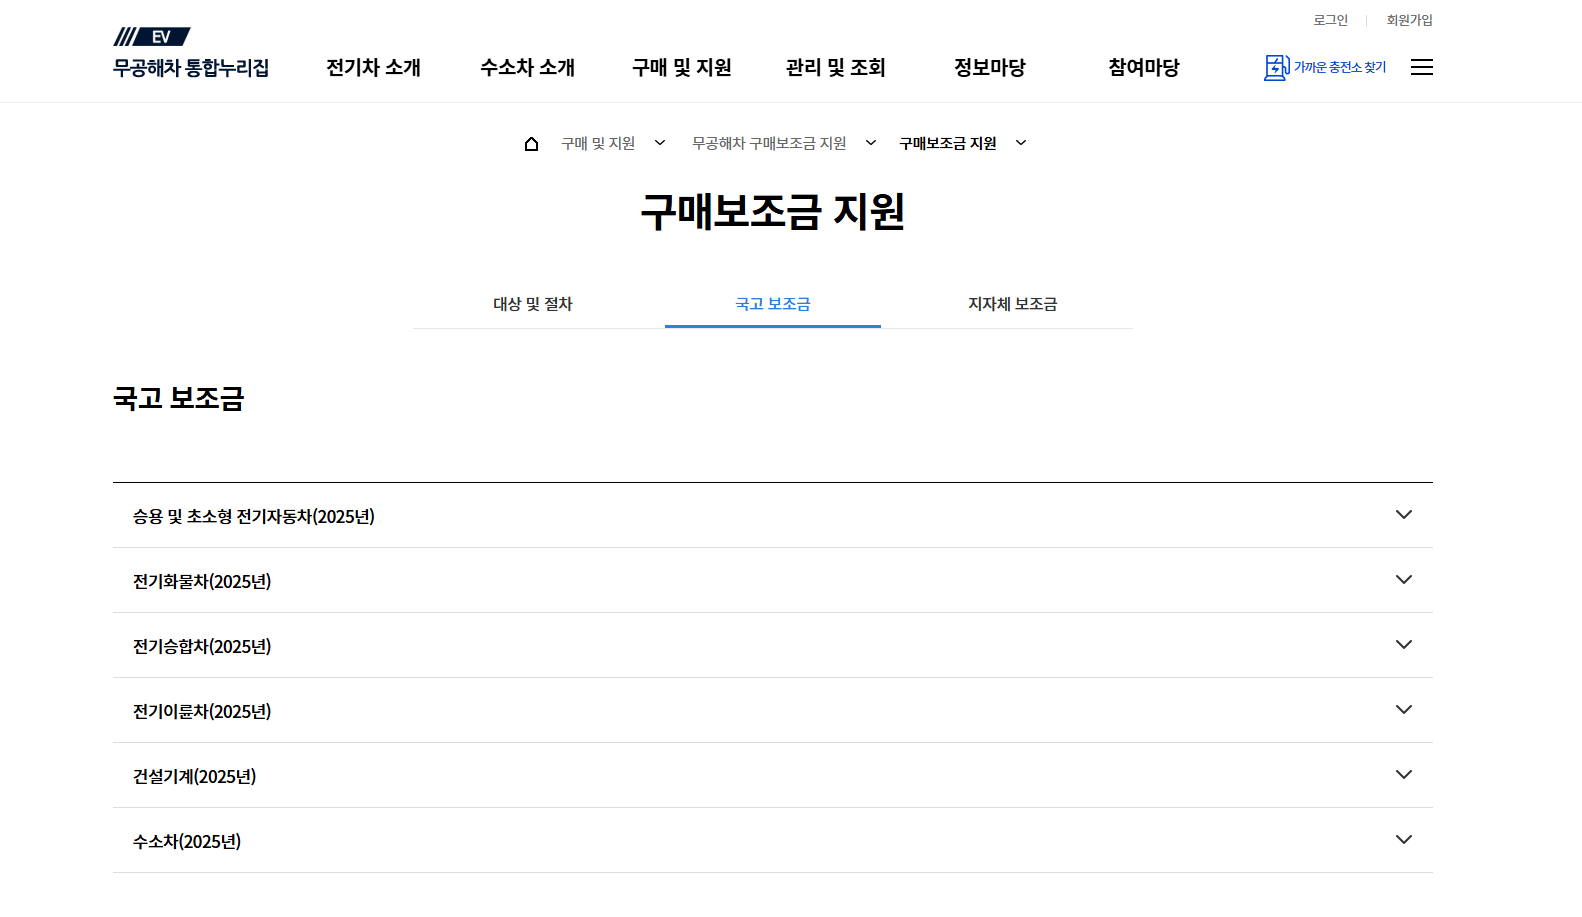Open the 구매 및 지원 top menu
The image size is (1582, 917).
[682, 67]
